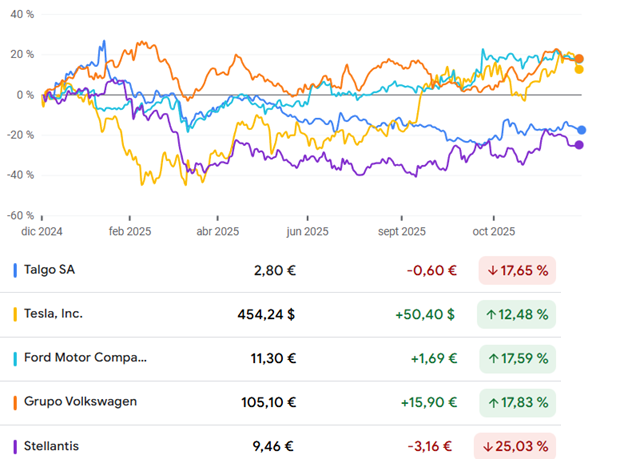This screenshot has width=617, height=459.
Task: Click Ford's green 17,59 % change badge
Action: coord(518,358)
